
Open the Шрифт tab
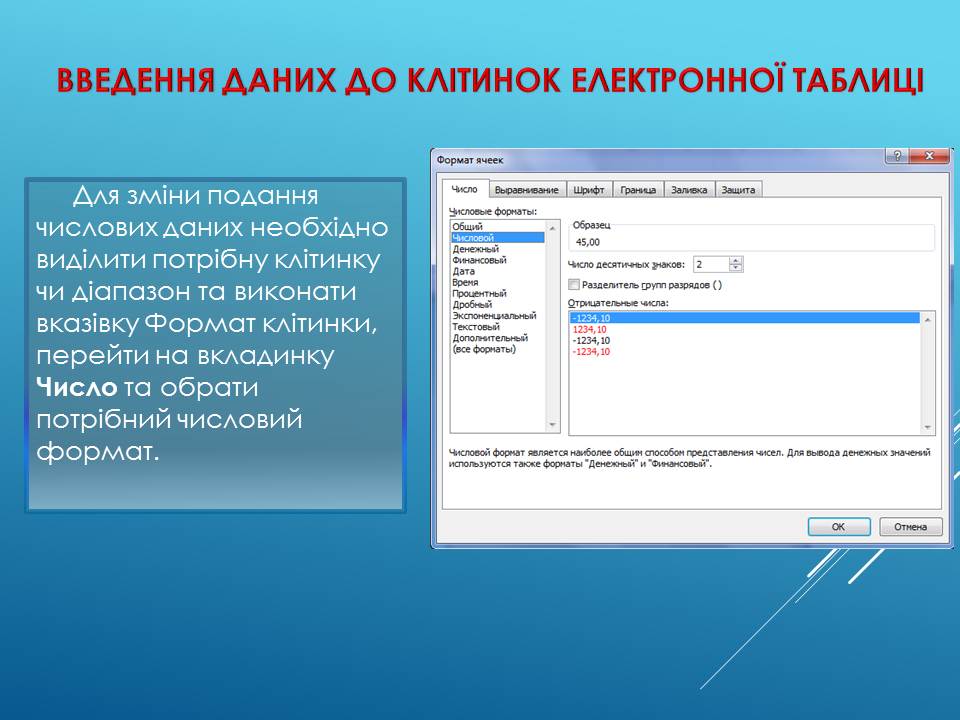[x=589, y=190]
